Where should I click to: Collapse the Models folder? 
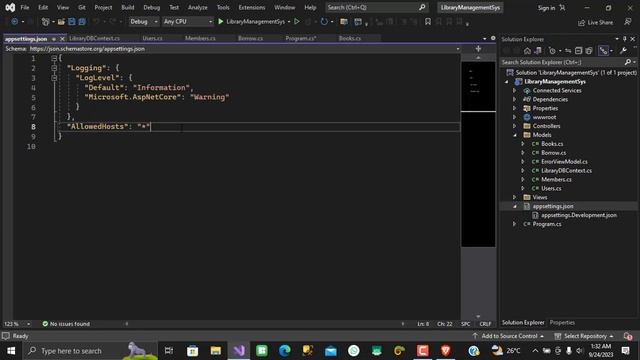coord(514,135)
